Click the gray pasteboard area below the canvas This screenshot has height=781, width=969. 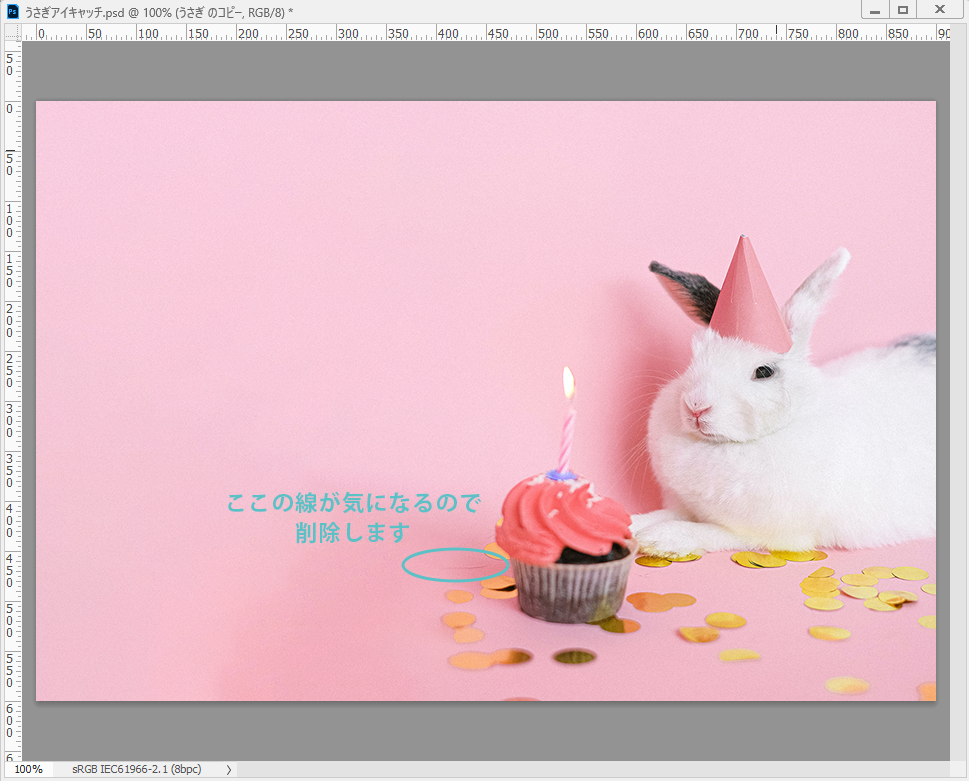click(480, 730)
